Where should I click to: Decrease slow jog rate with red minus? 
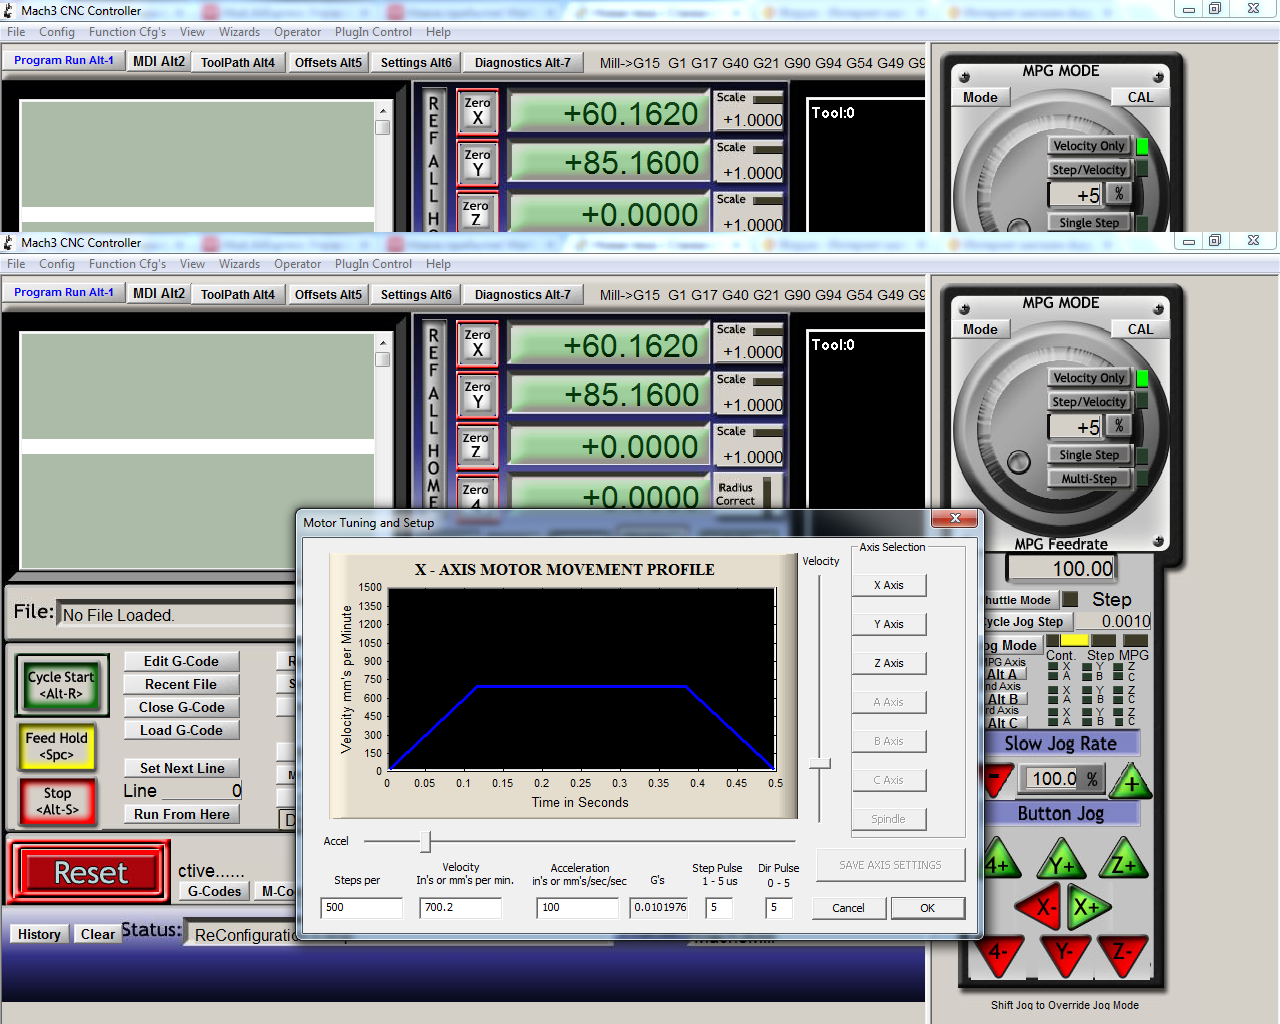998,779
